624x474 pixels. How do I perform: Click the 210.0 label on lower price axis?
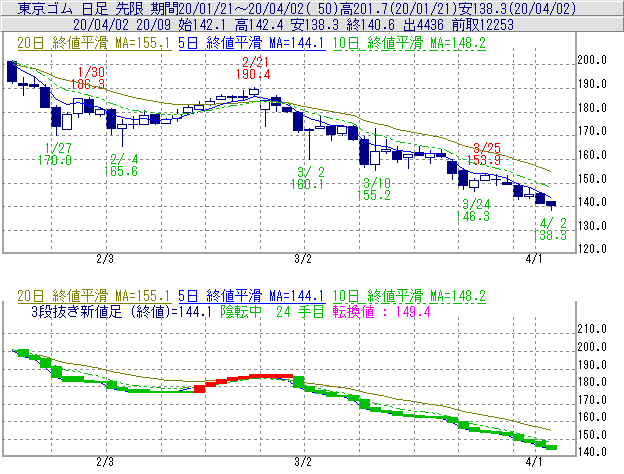click(593, 329)
